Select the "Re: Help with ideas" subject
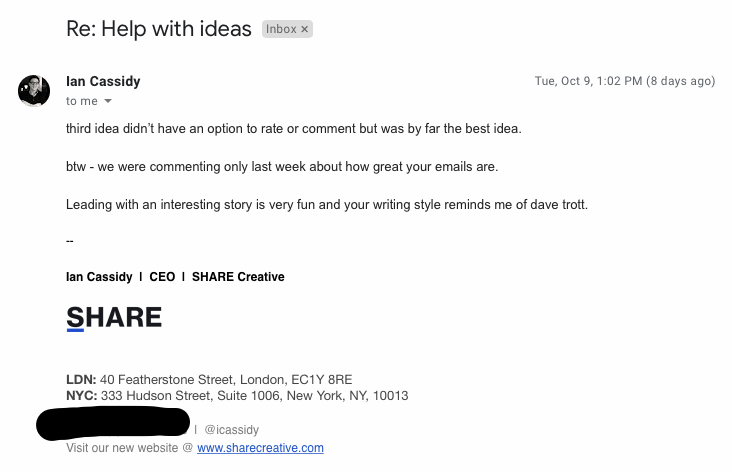The width and height of the screenshot is (732, 472). coord(159,29)
